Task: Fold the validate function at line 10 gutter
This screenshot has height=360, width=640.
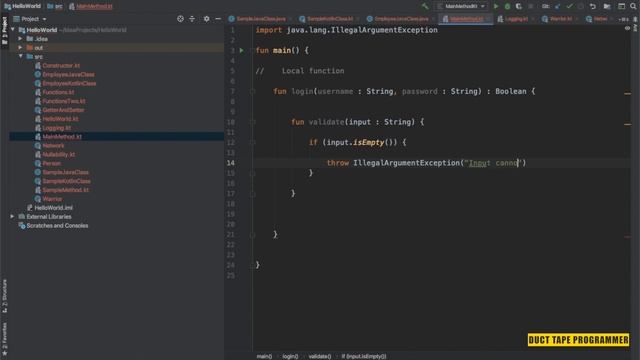Action: click(x=253, y=122)
